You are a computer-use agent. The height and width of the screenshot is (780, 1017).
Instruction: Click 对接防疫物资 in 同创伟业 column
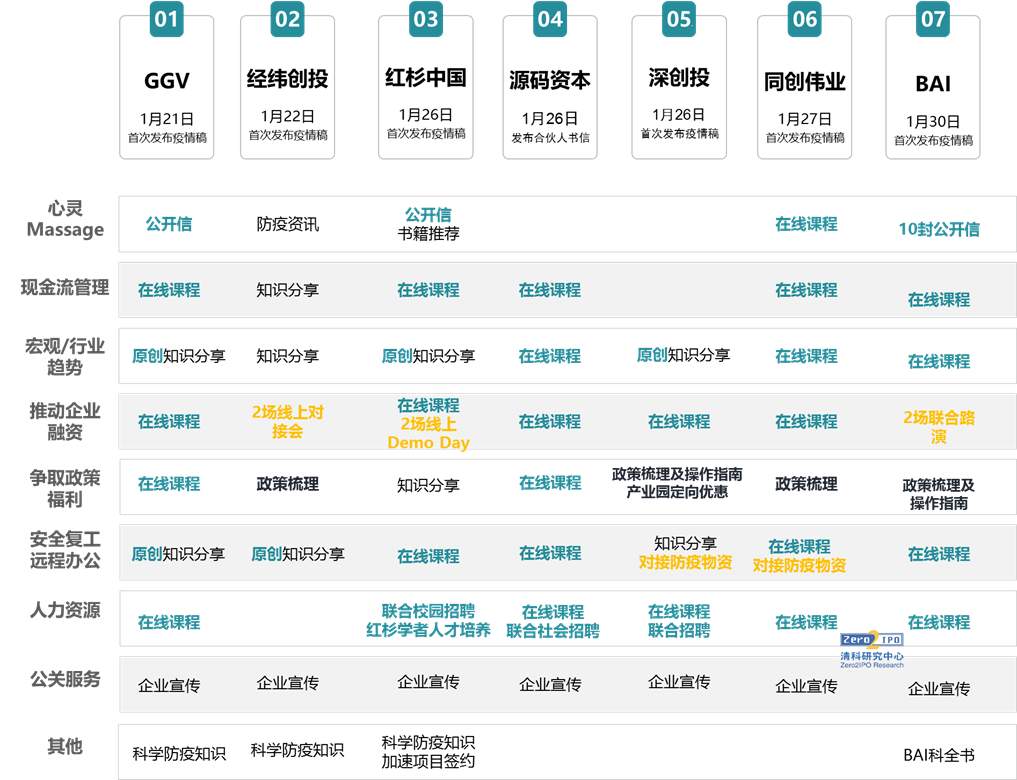799,565
